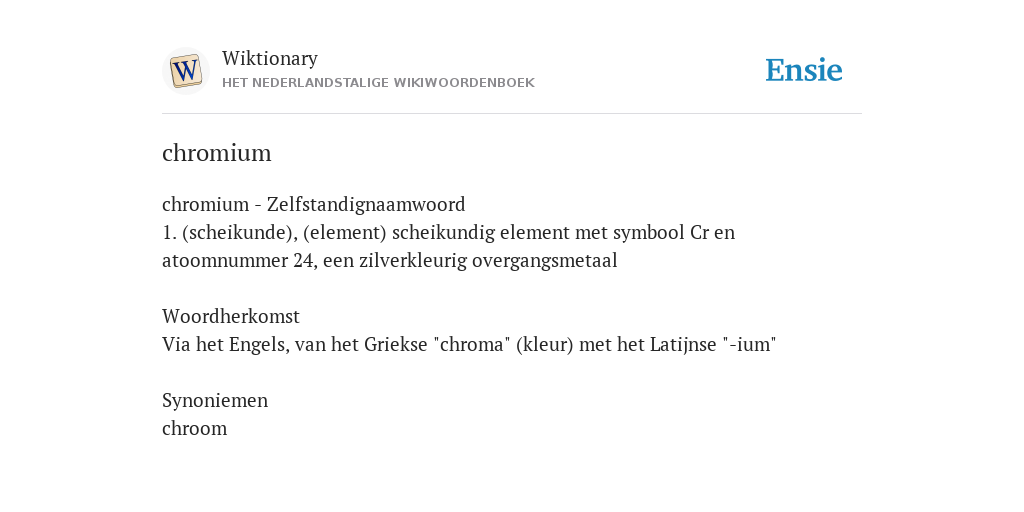Click the Wiktionary source title
The height and width of the screenshot is (512, 1024).
tap(270, 58)
